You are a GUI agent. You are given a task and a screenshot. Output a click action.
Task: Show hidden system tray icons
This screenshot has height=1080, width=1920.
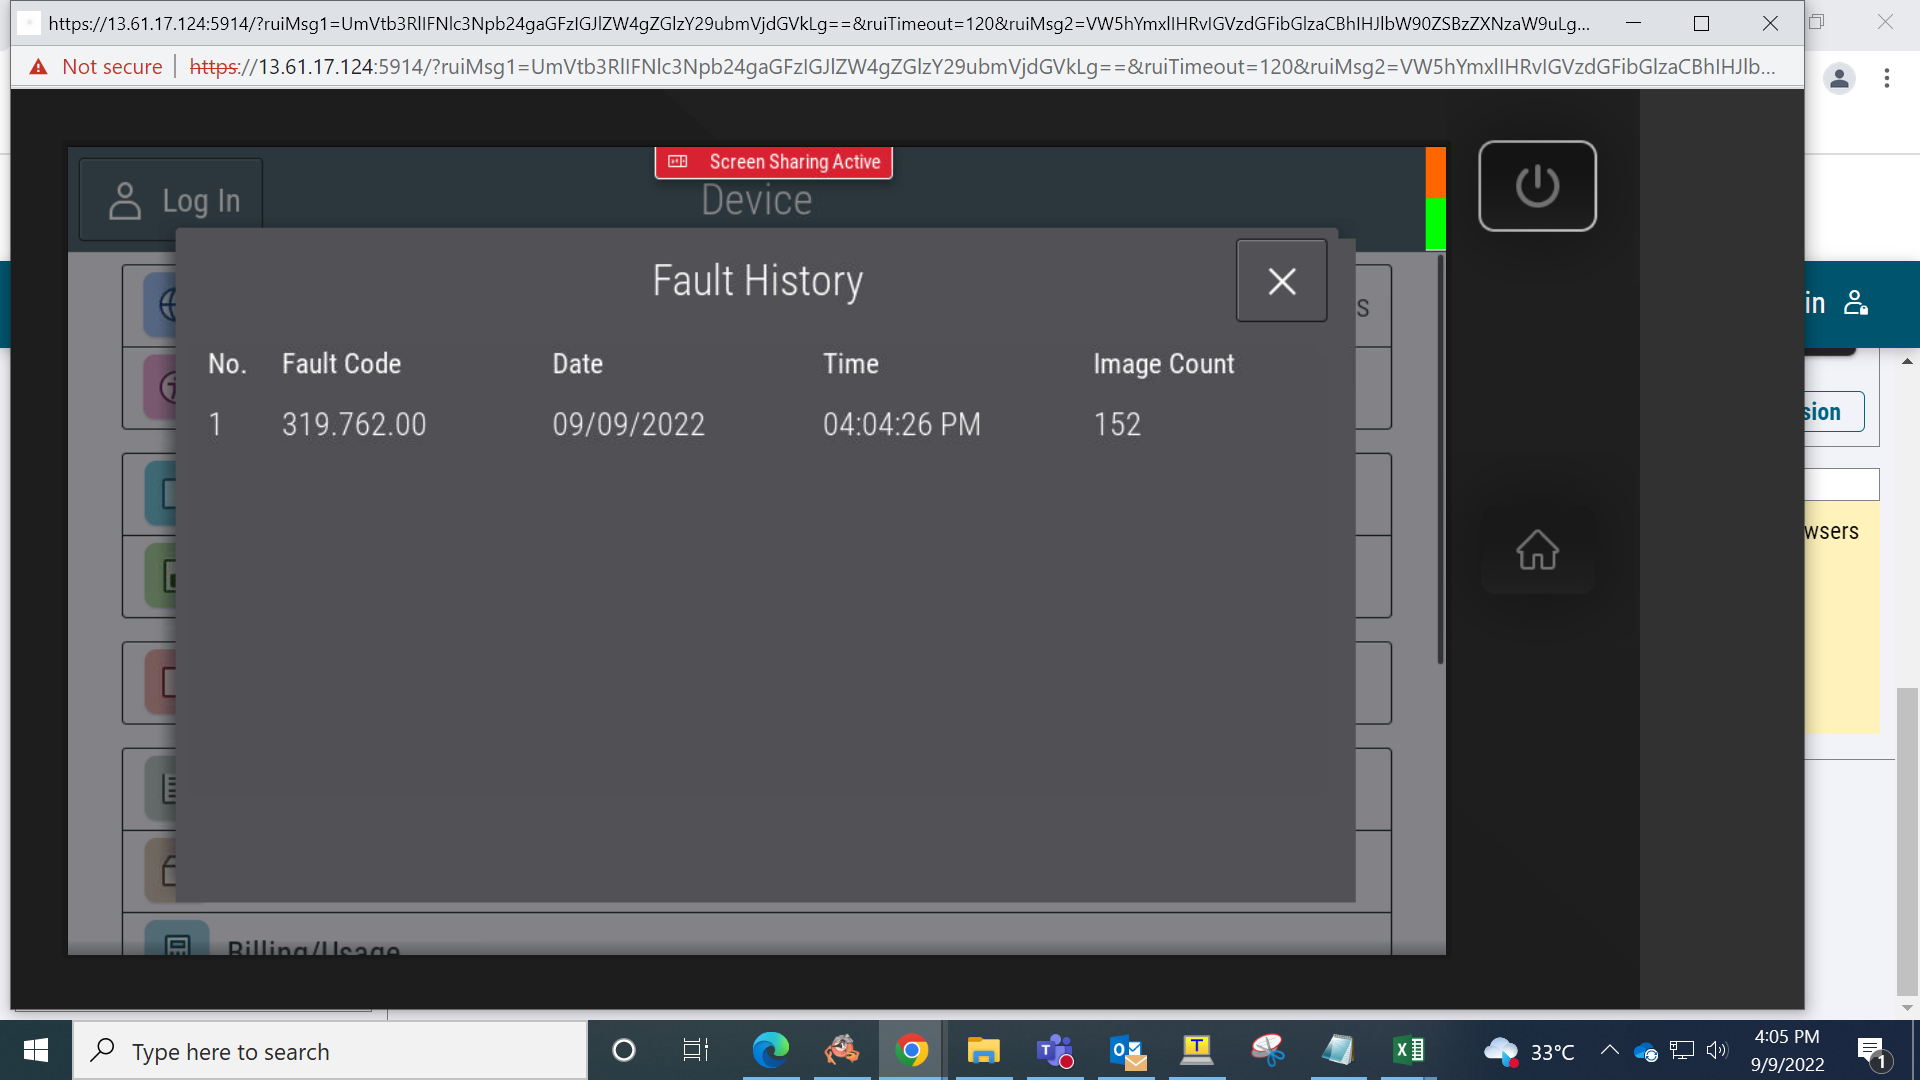[1609, 1050]
